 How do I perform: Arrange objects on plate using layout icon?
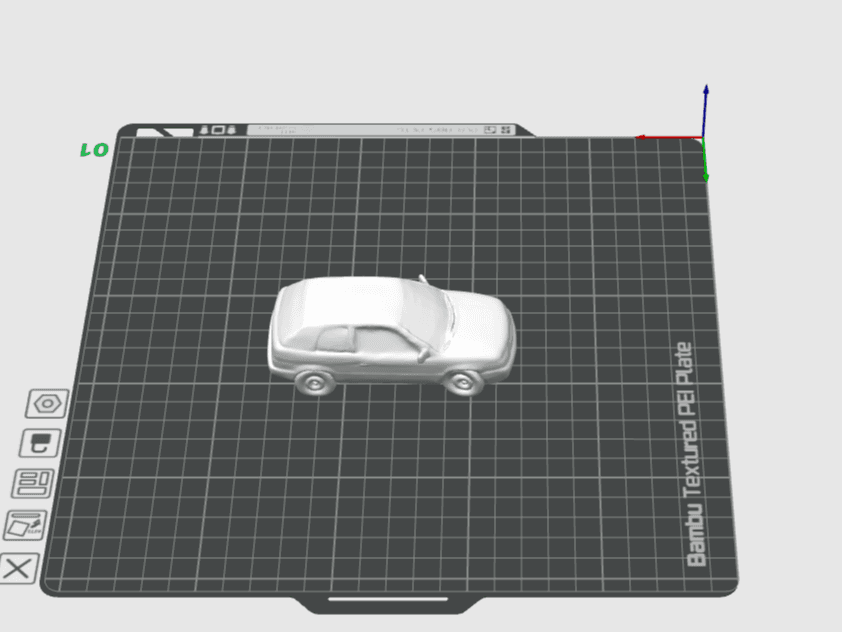coord(33,483)
